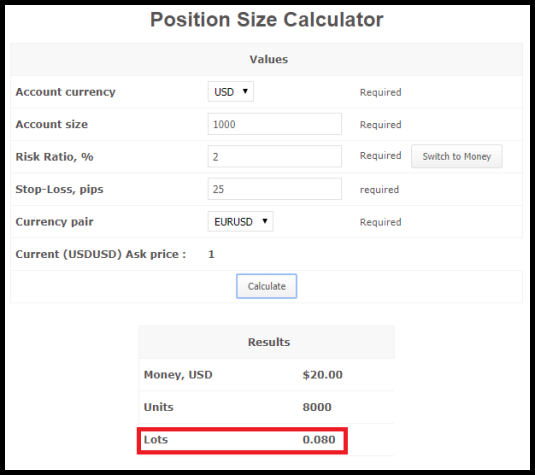Click the Calculate button

click(x=266, y=286)
